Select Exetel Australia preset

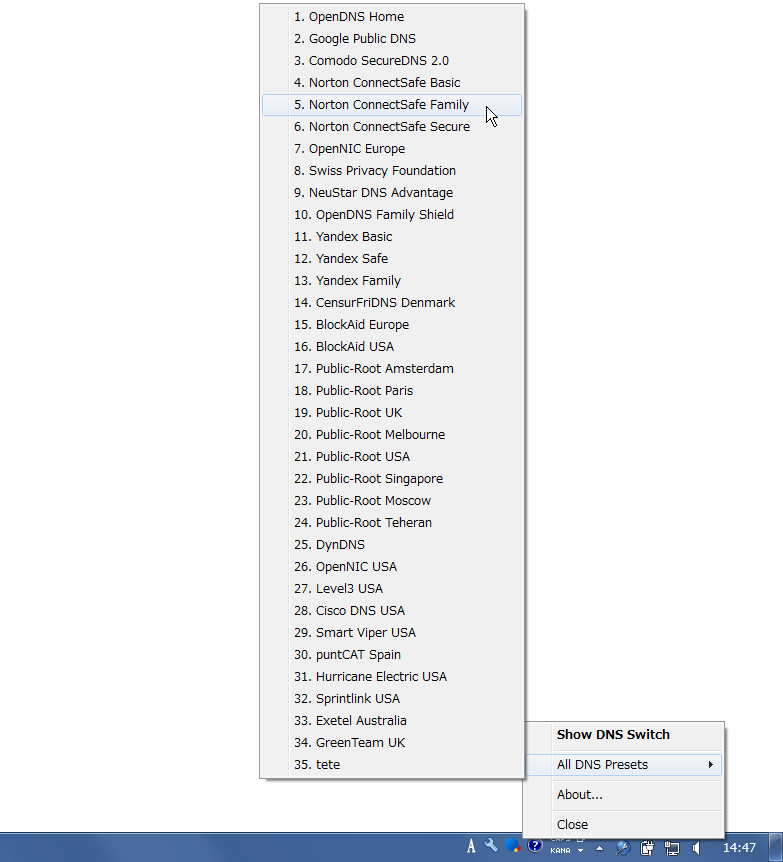[392, 721]
